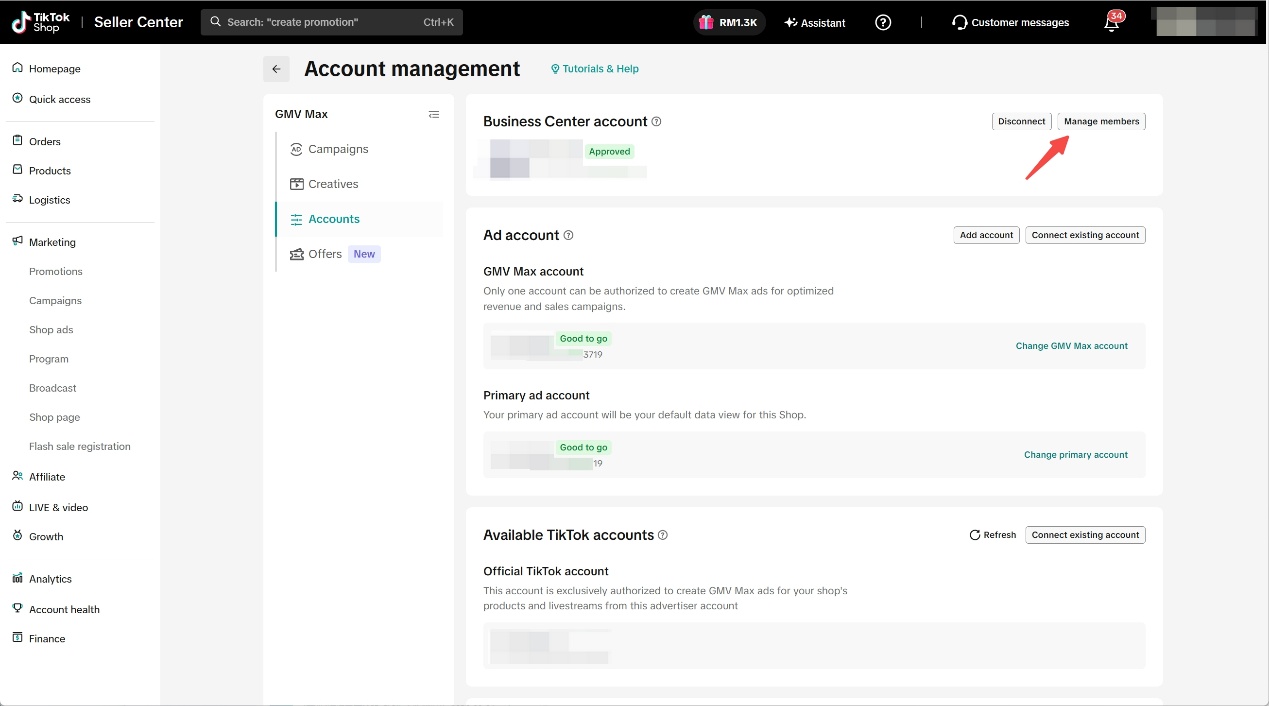Screen dimensions: 1269x706
Task: Open Shop ads in sidebar
Action: coord(51,329)
